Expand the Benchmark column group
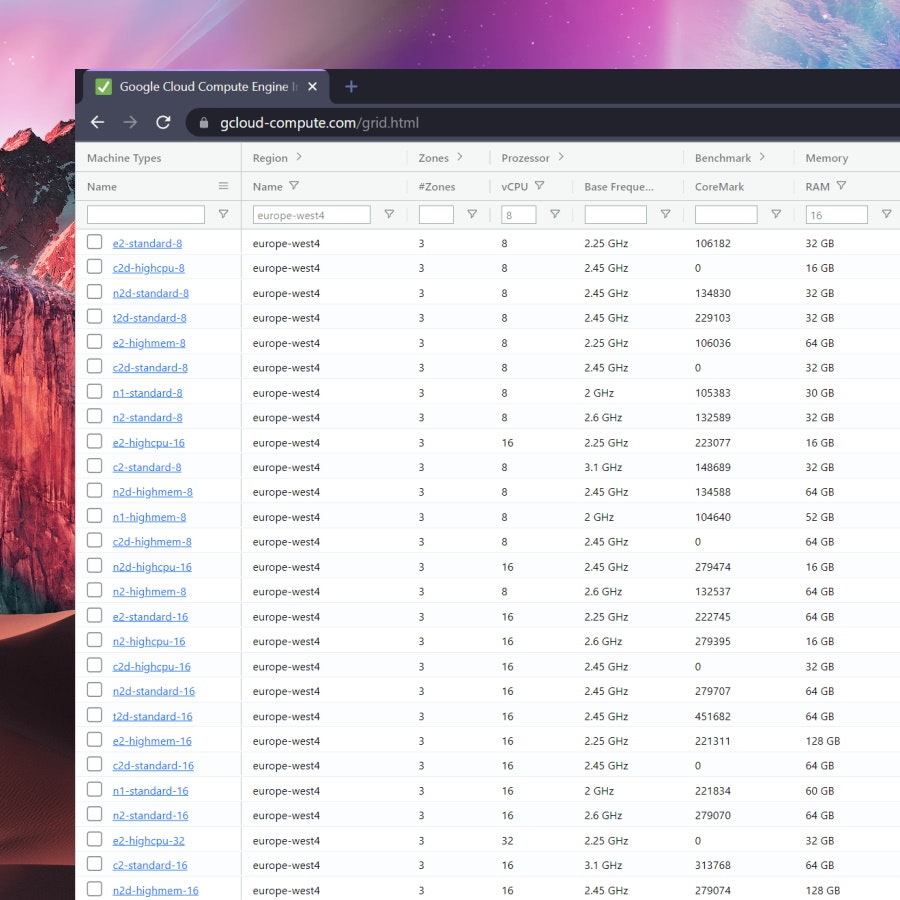Screen dimensions: 900x900 tap(762, 157)
